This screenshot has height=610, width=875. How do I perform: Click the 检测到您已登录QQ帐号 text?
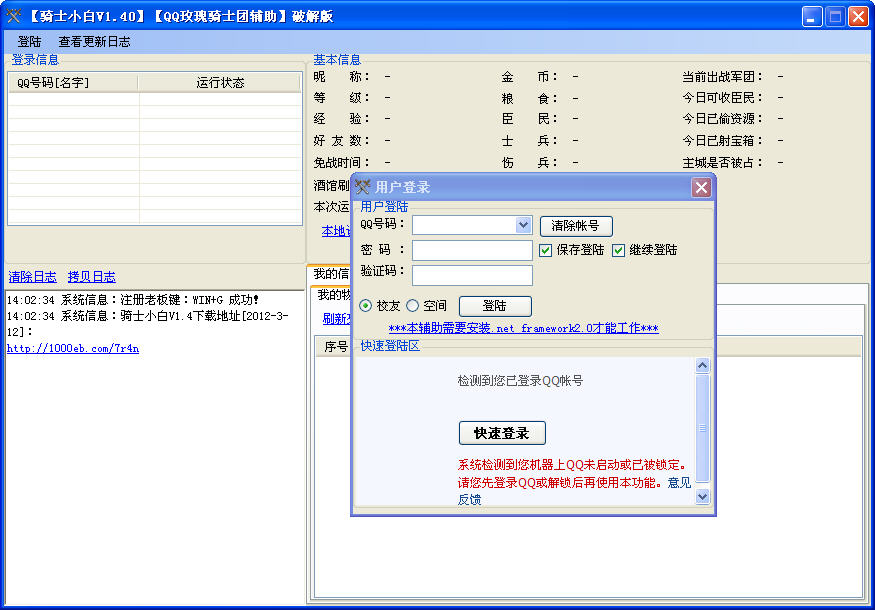[520, 381]
